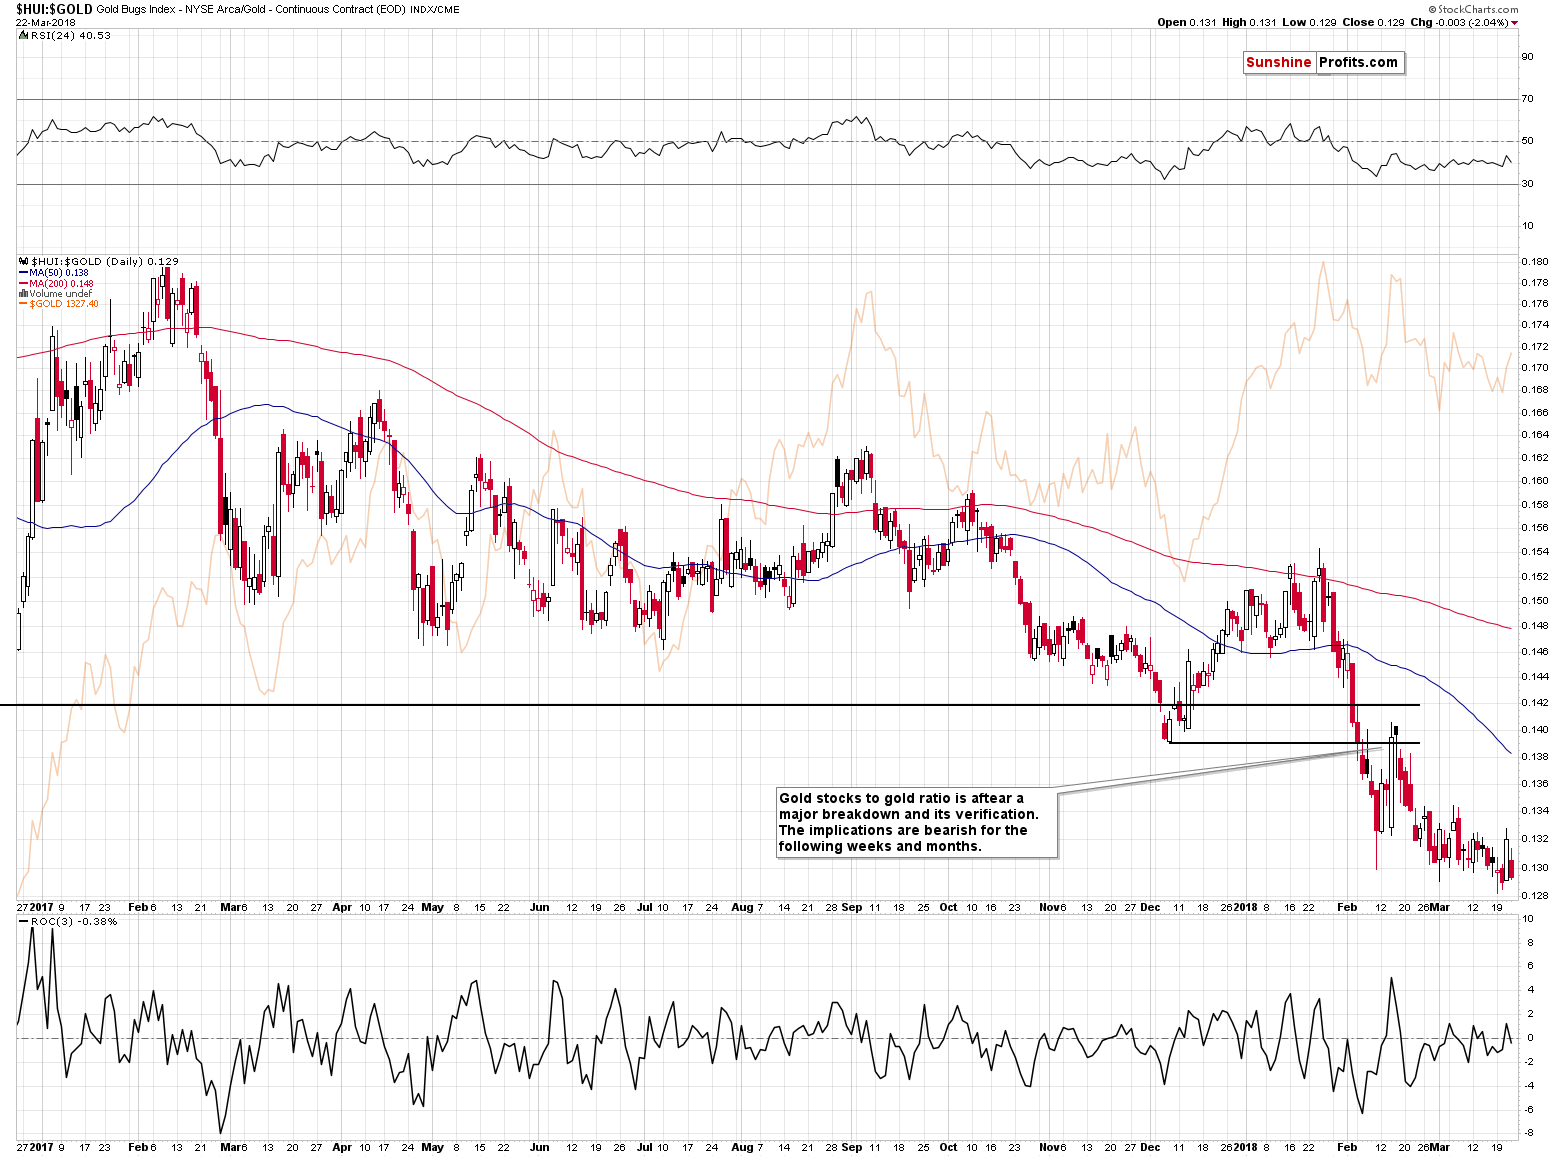Image resolution: width=1565 pixels, height=1157 pixels.
Task: Click the Open 0.131 value
Action: point(1186,22)
